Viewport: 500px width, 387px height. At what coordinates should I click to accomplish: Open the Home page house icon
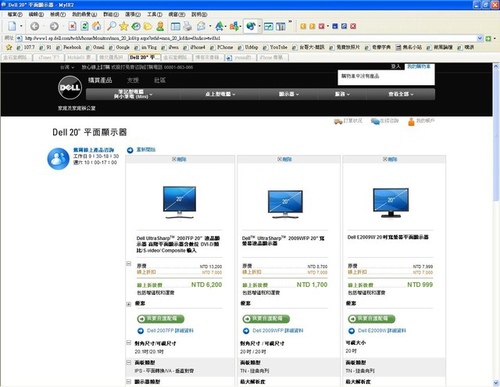pos(97,26)
